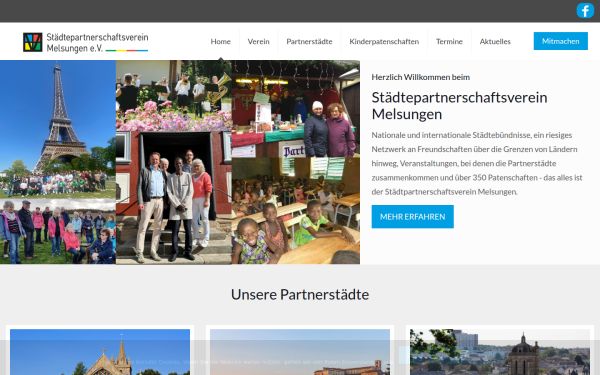Click the Eiffel Tower photo
This screenshot has height=375, width=600.
click(x=58, y=129)
